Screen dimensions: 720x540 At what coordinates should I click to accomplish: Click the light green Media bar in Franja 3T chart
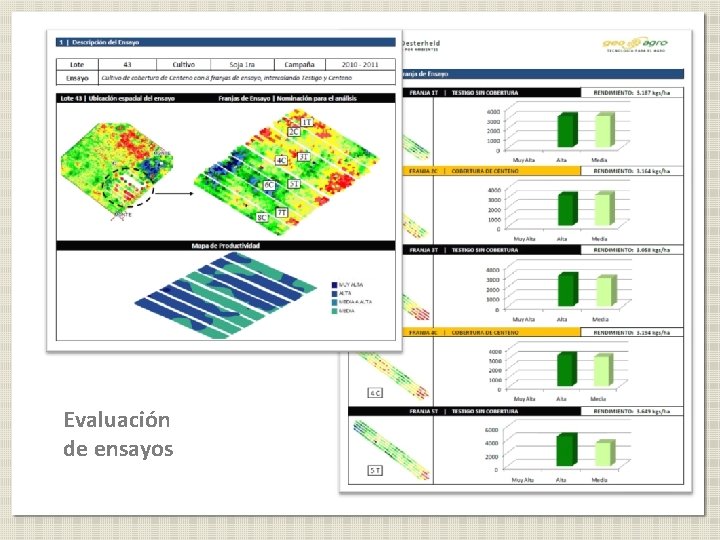click(606, 291)
